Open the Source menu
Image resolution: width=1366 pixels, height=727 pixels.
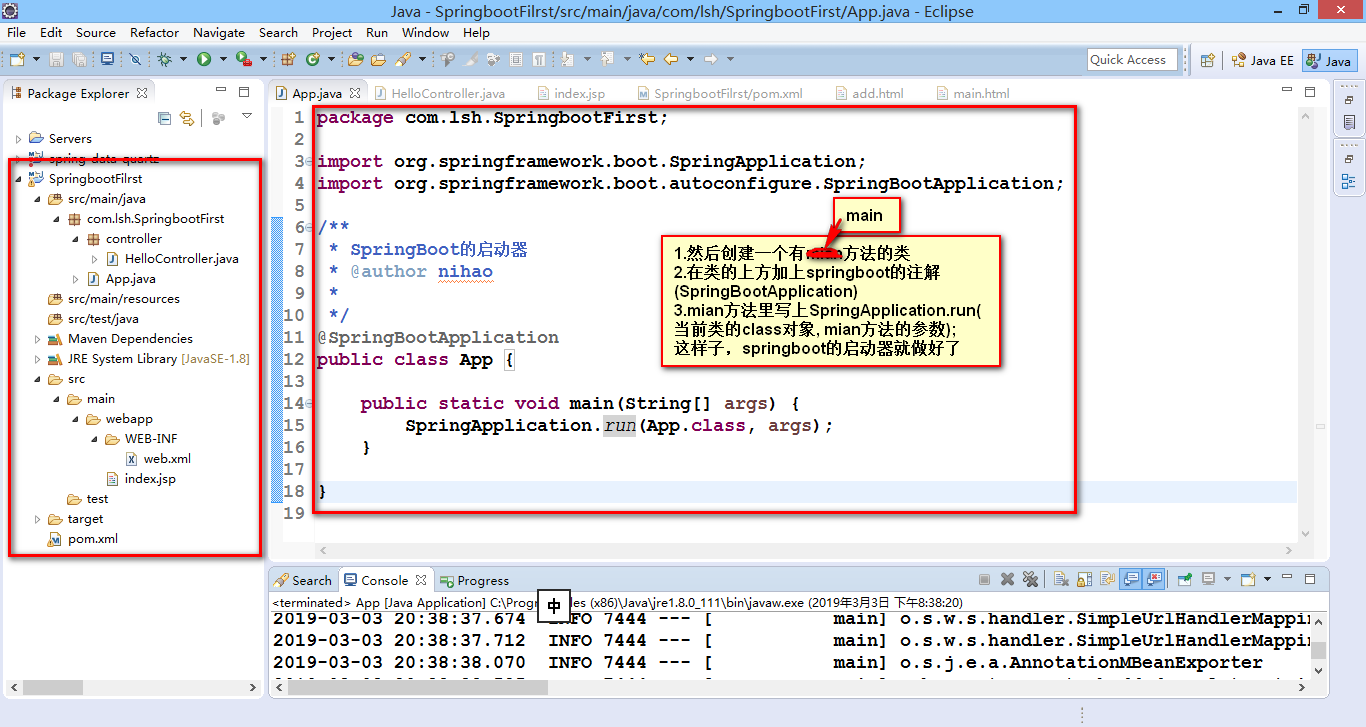pyautogui.click(x=96, y=32)
